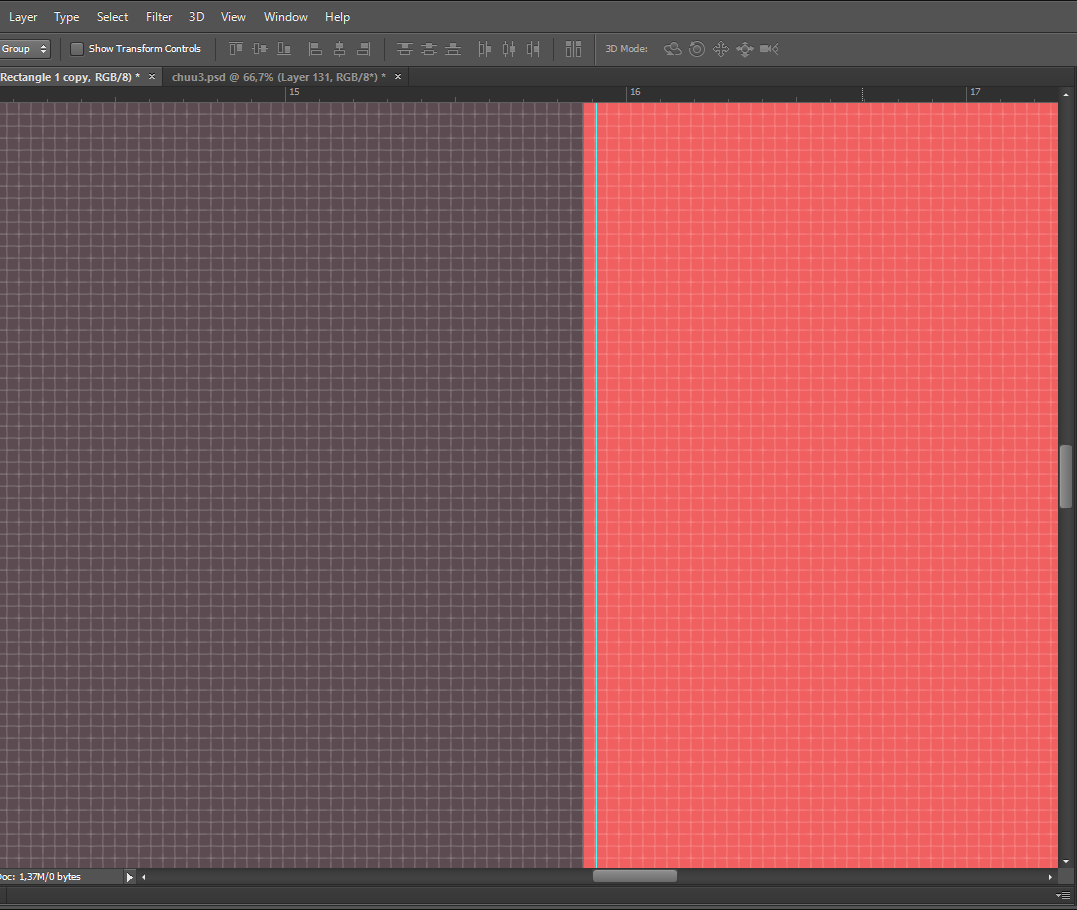Switch to the Rectangle 1 copy document tab
The image size is (1077, 910).
[x=69, y=77]
